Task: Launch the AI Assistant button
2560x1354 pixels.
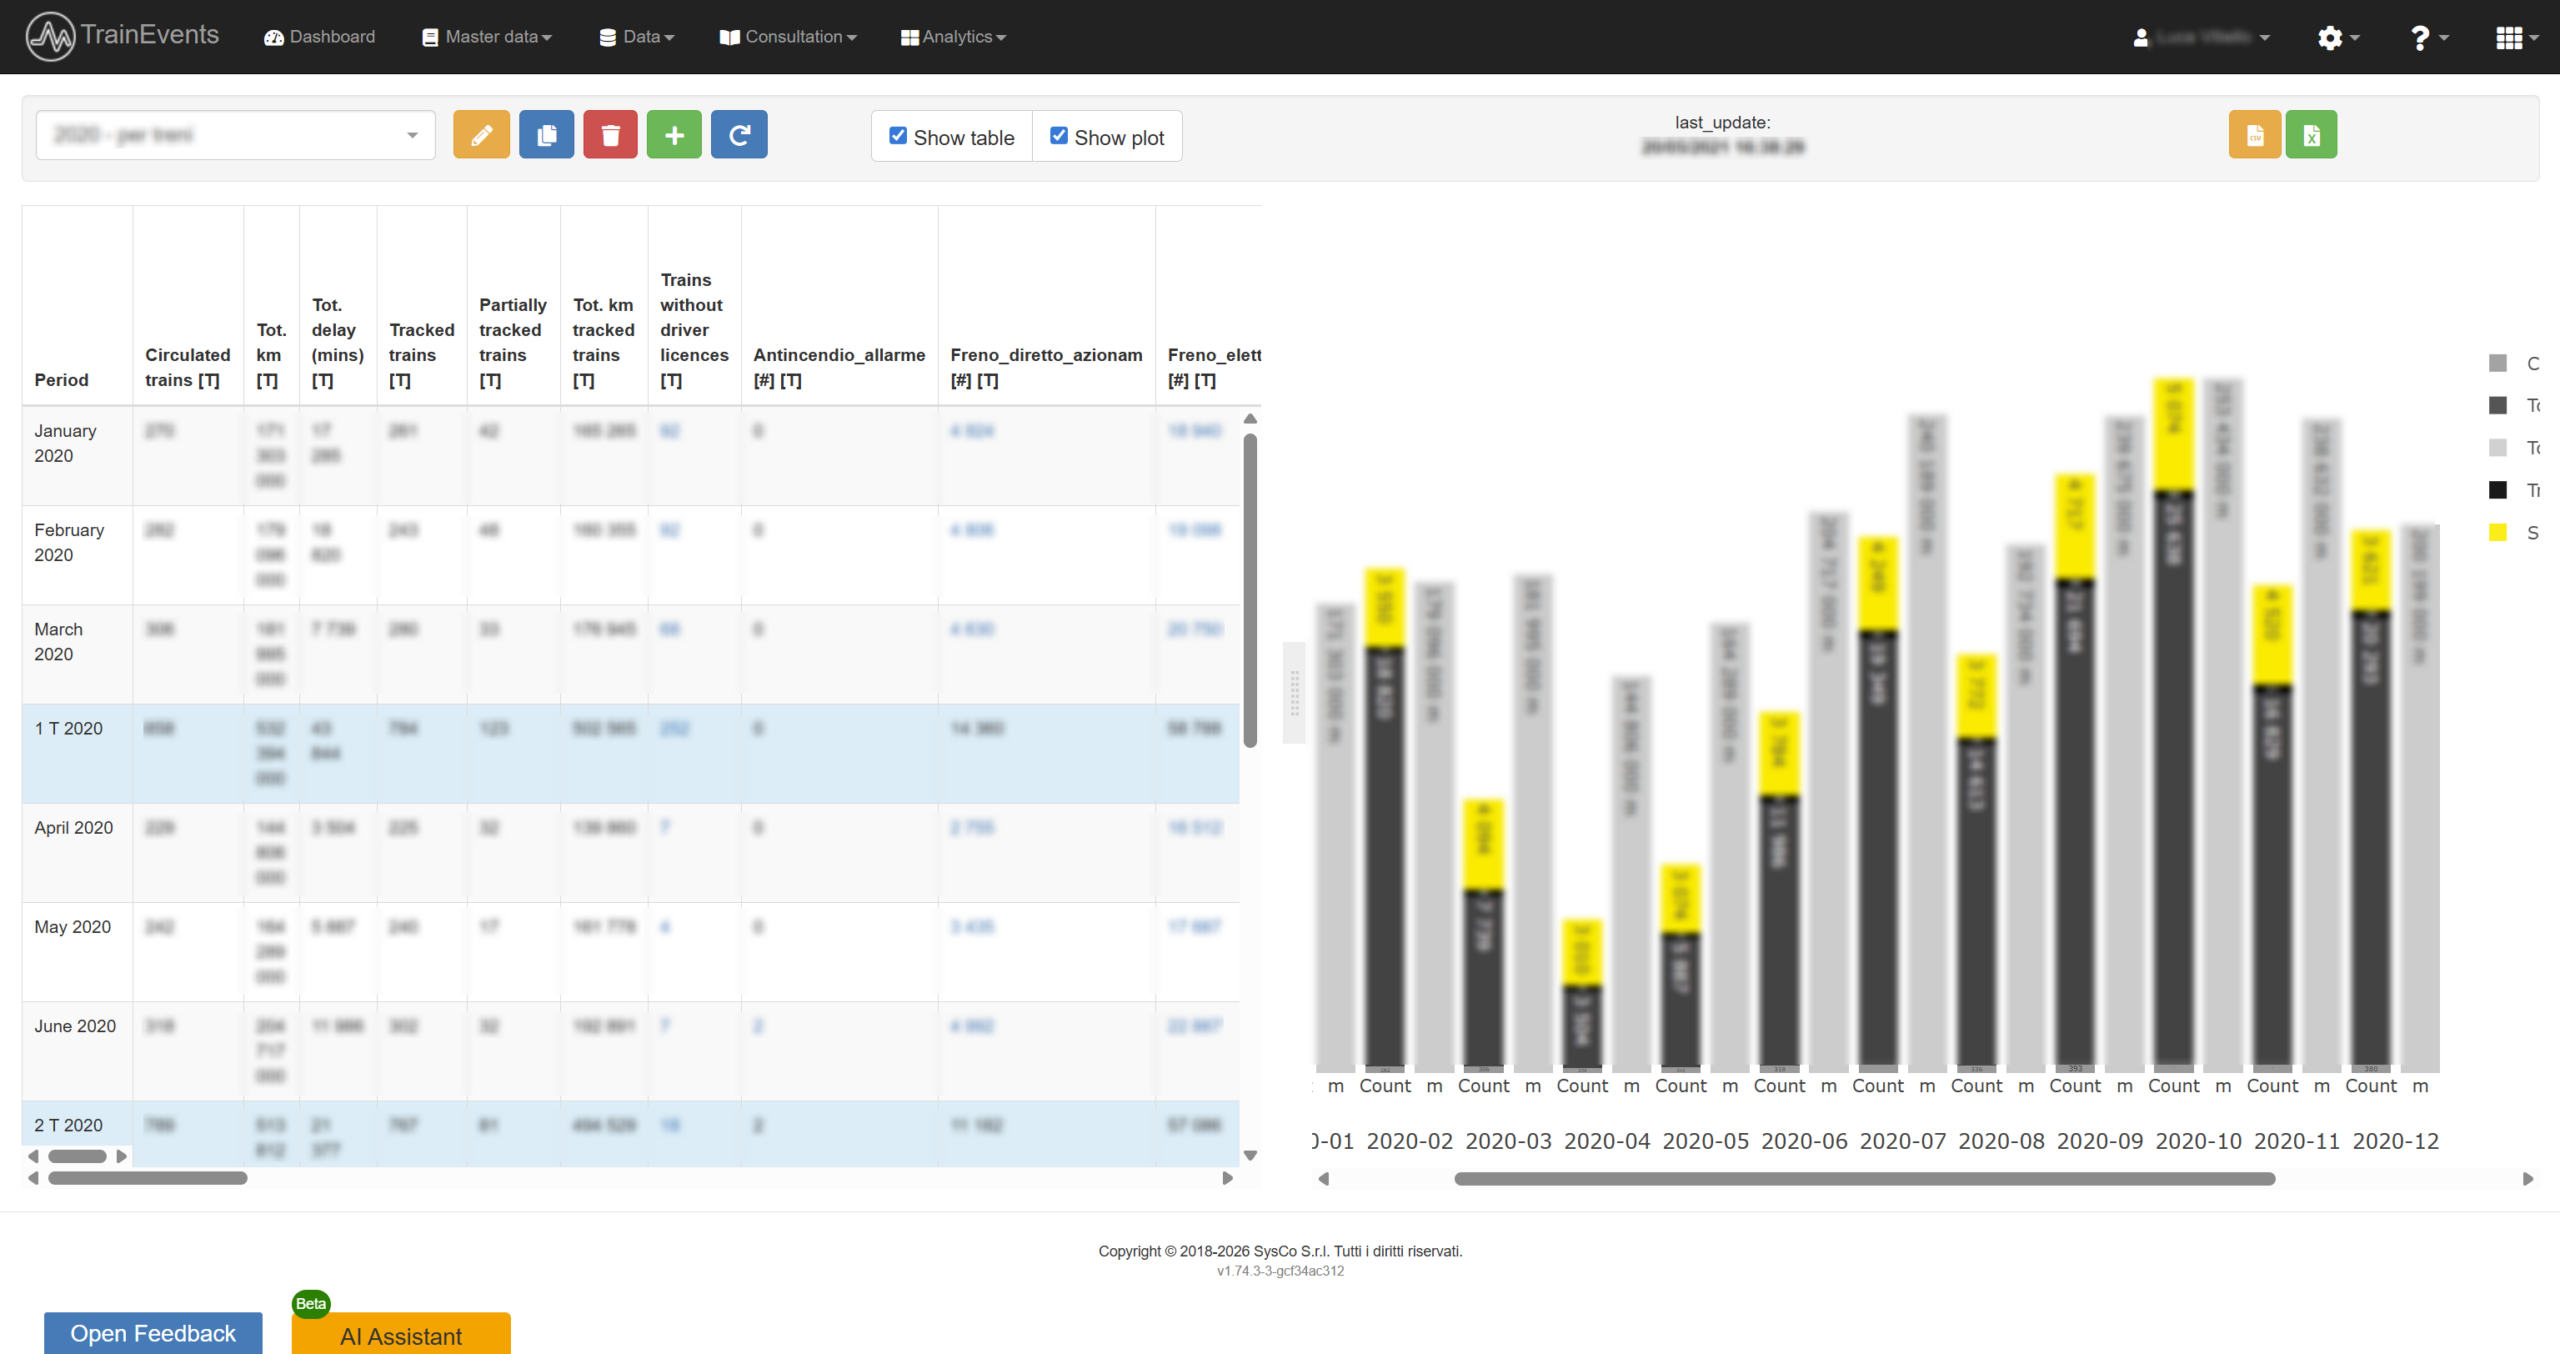Action: click(401, 1334)
